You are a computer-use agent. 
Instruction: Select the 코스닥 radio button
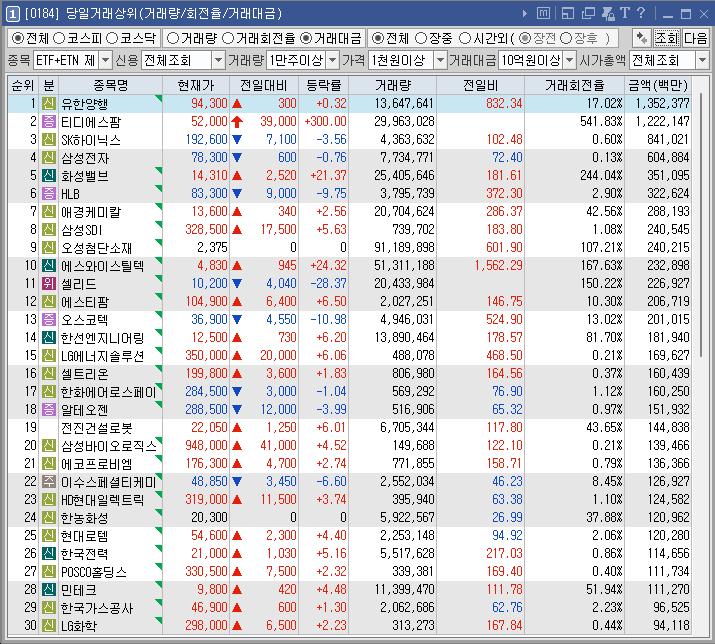point(112,38)
